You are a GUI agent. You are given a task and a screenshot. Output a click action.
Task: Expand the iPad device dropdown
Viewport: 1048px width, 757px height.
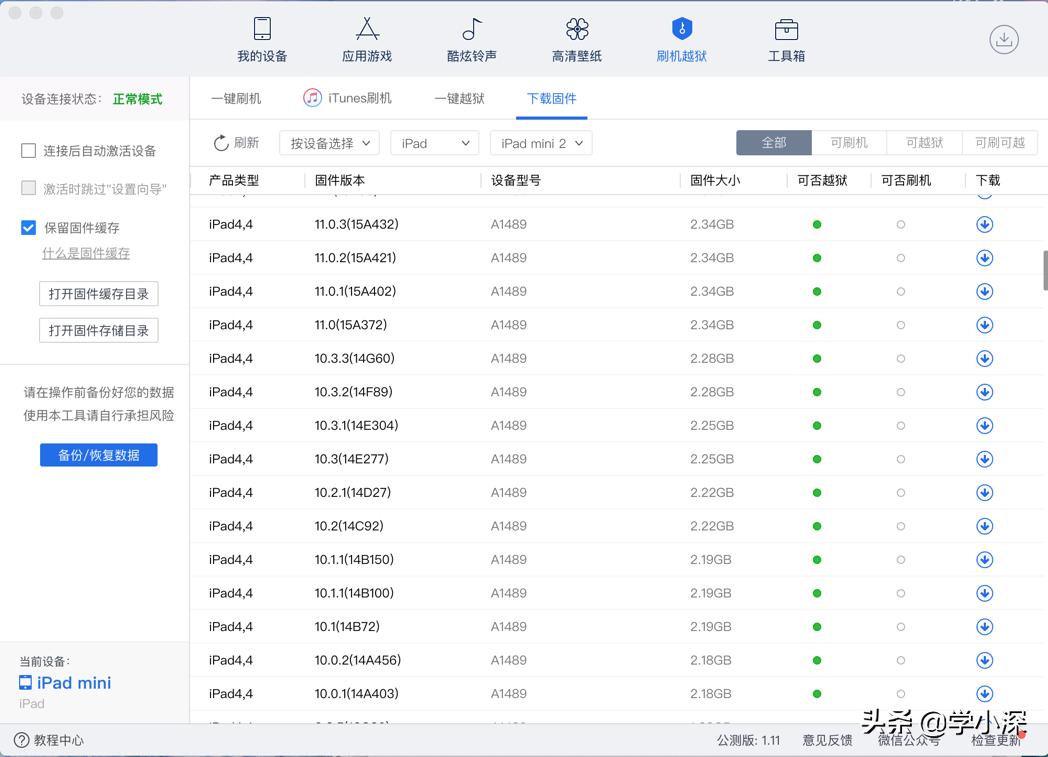pyautogui.click(x=434, y=143)
